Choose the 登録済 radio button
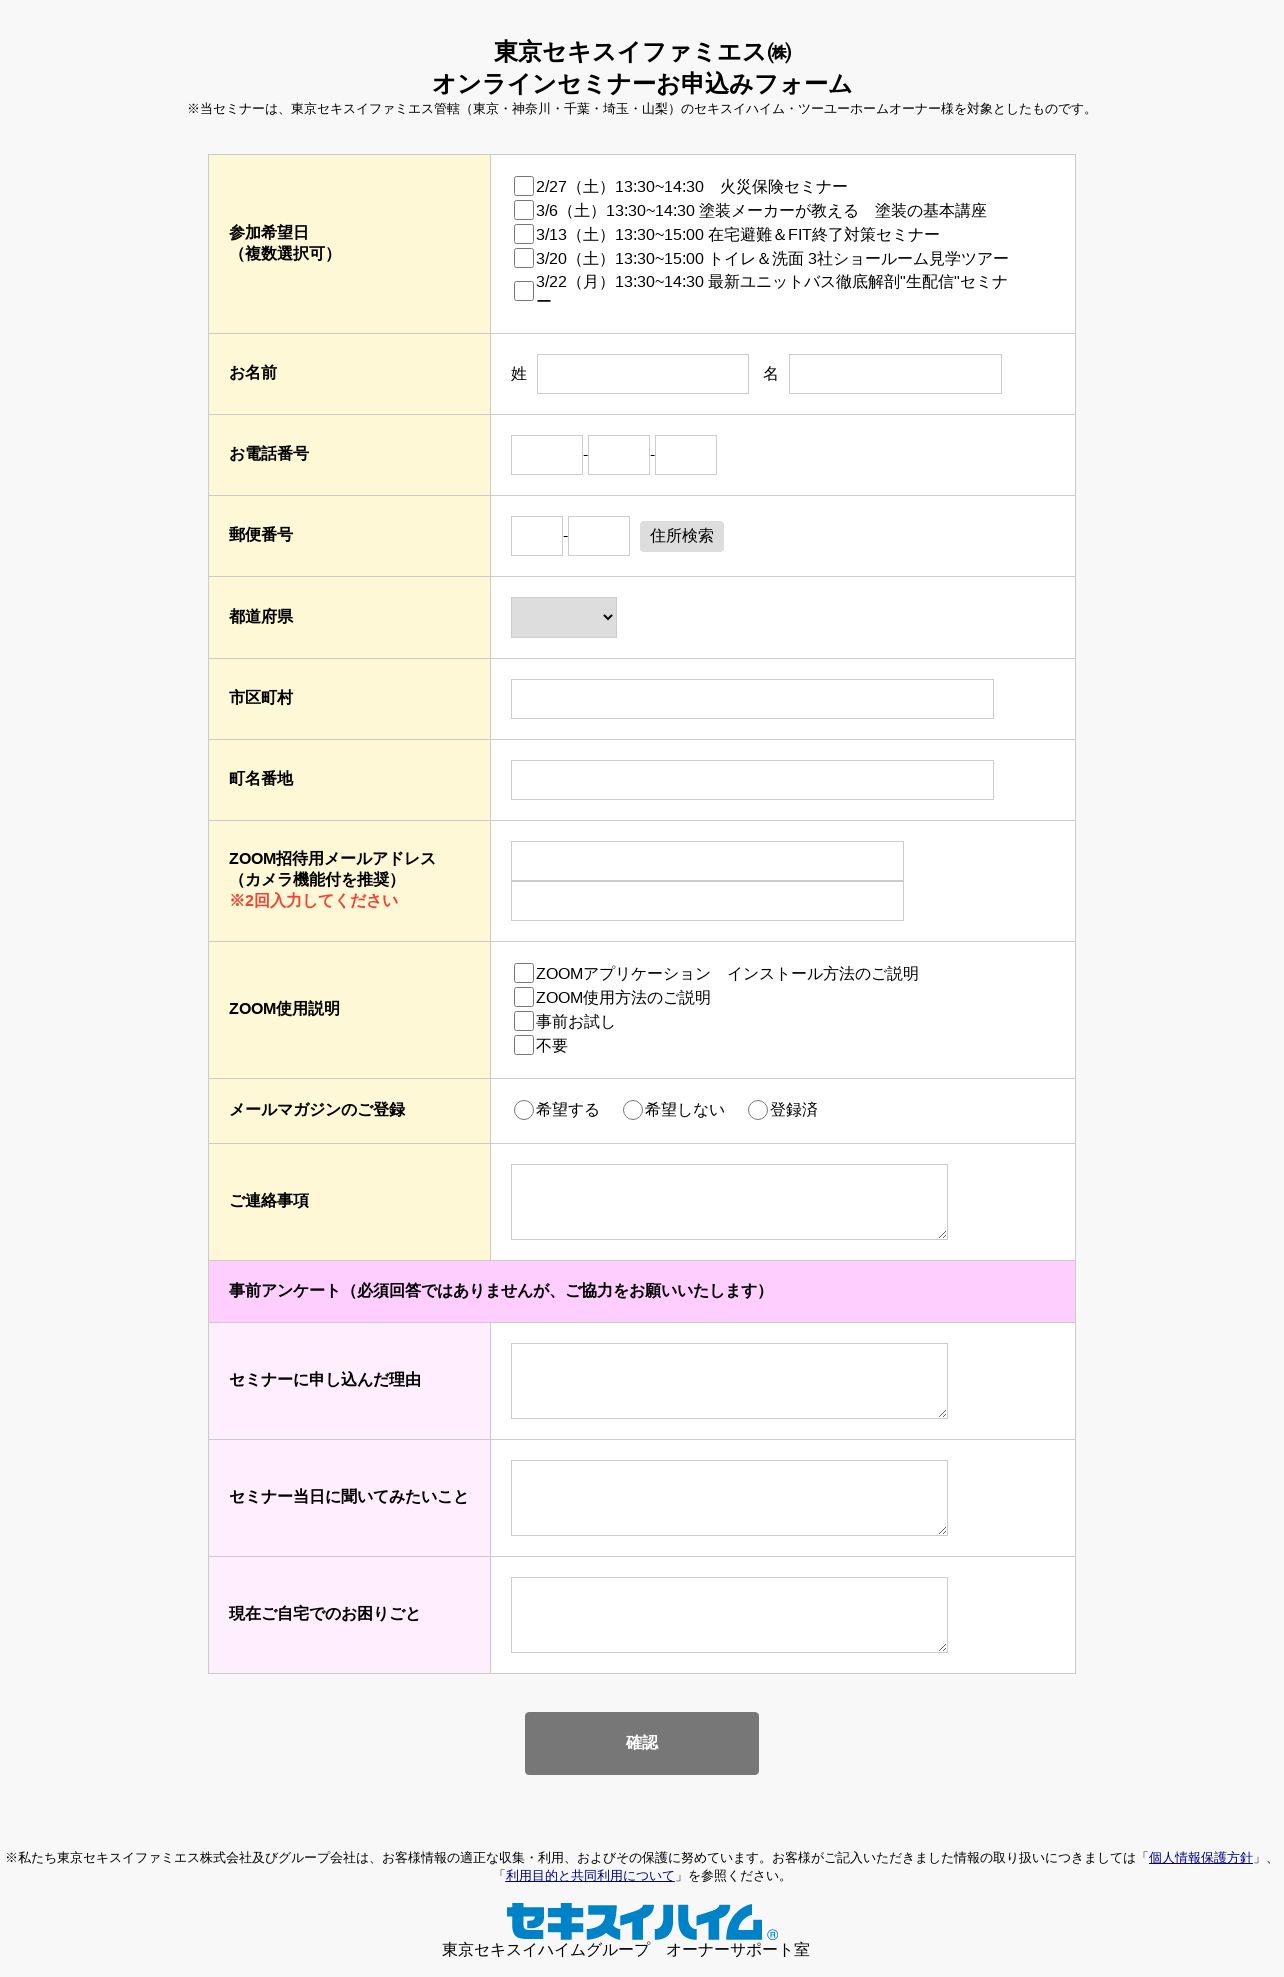This screenshot has width=1284, height=1977. click(758, 1110)
